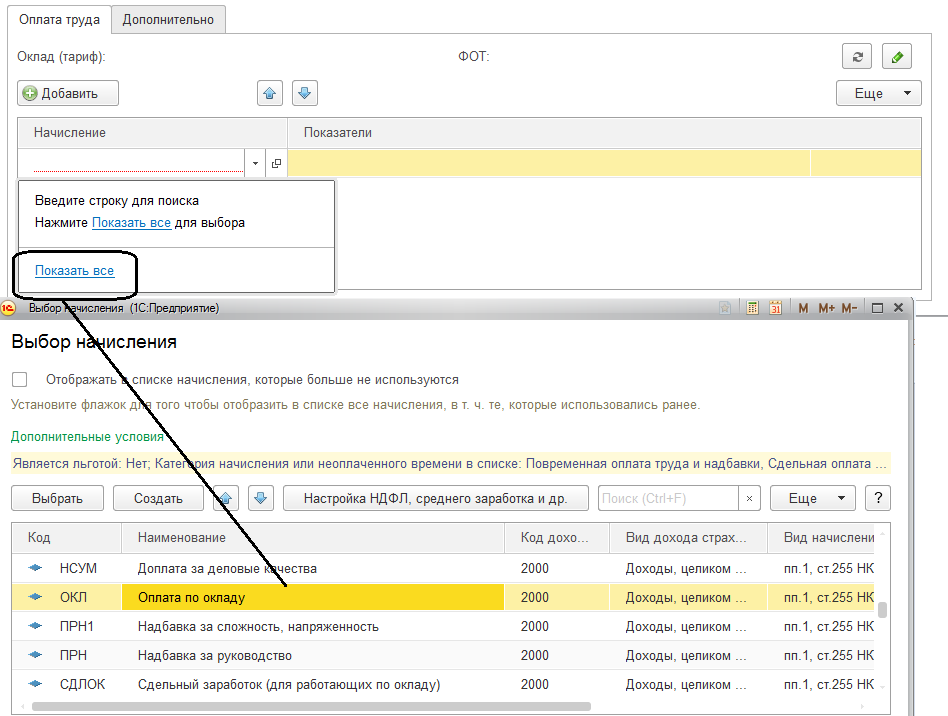Open Еще menu in Выбор начисления dialog
This screenshot has height=716, width=948.
[x=815, y=498]
